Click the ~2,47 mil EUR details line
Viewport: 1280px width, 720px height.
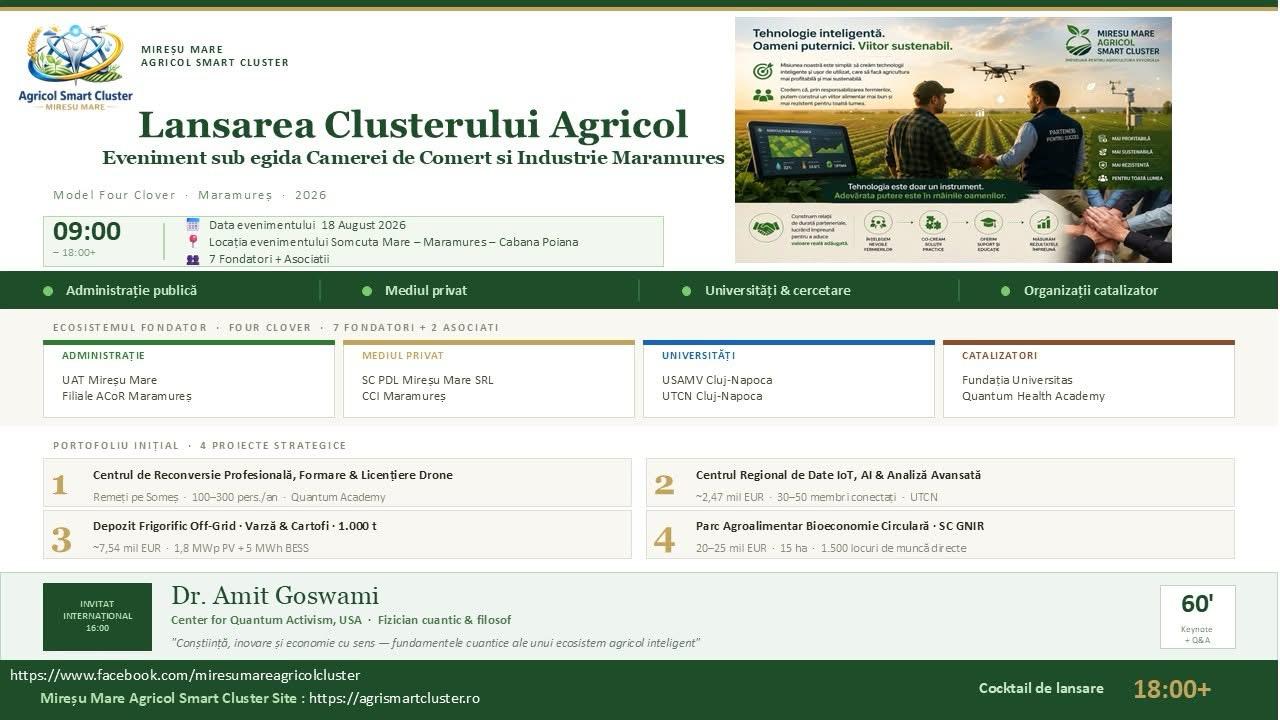coord(817,497)
